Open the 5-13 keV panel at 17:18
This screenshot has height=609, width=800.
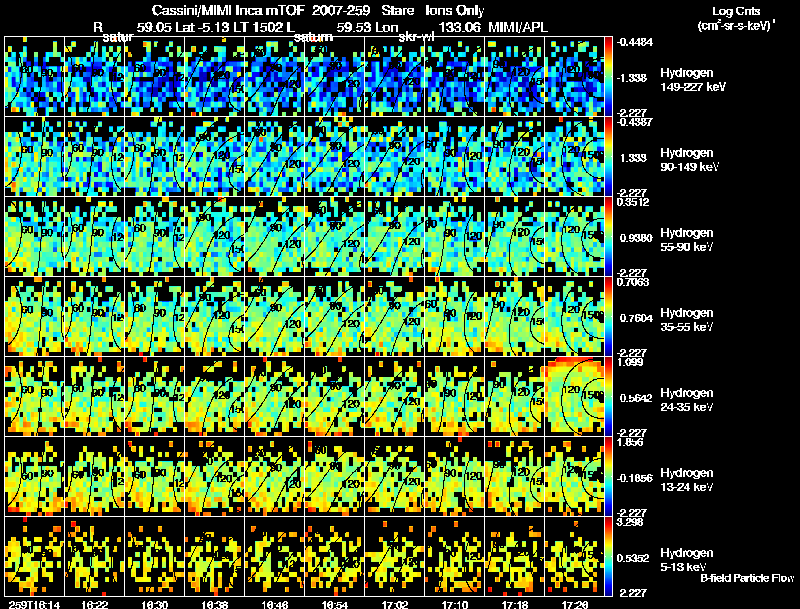(x=514, y=557)
